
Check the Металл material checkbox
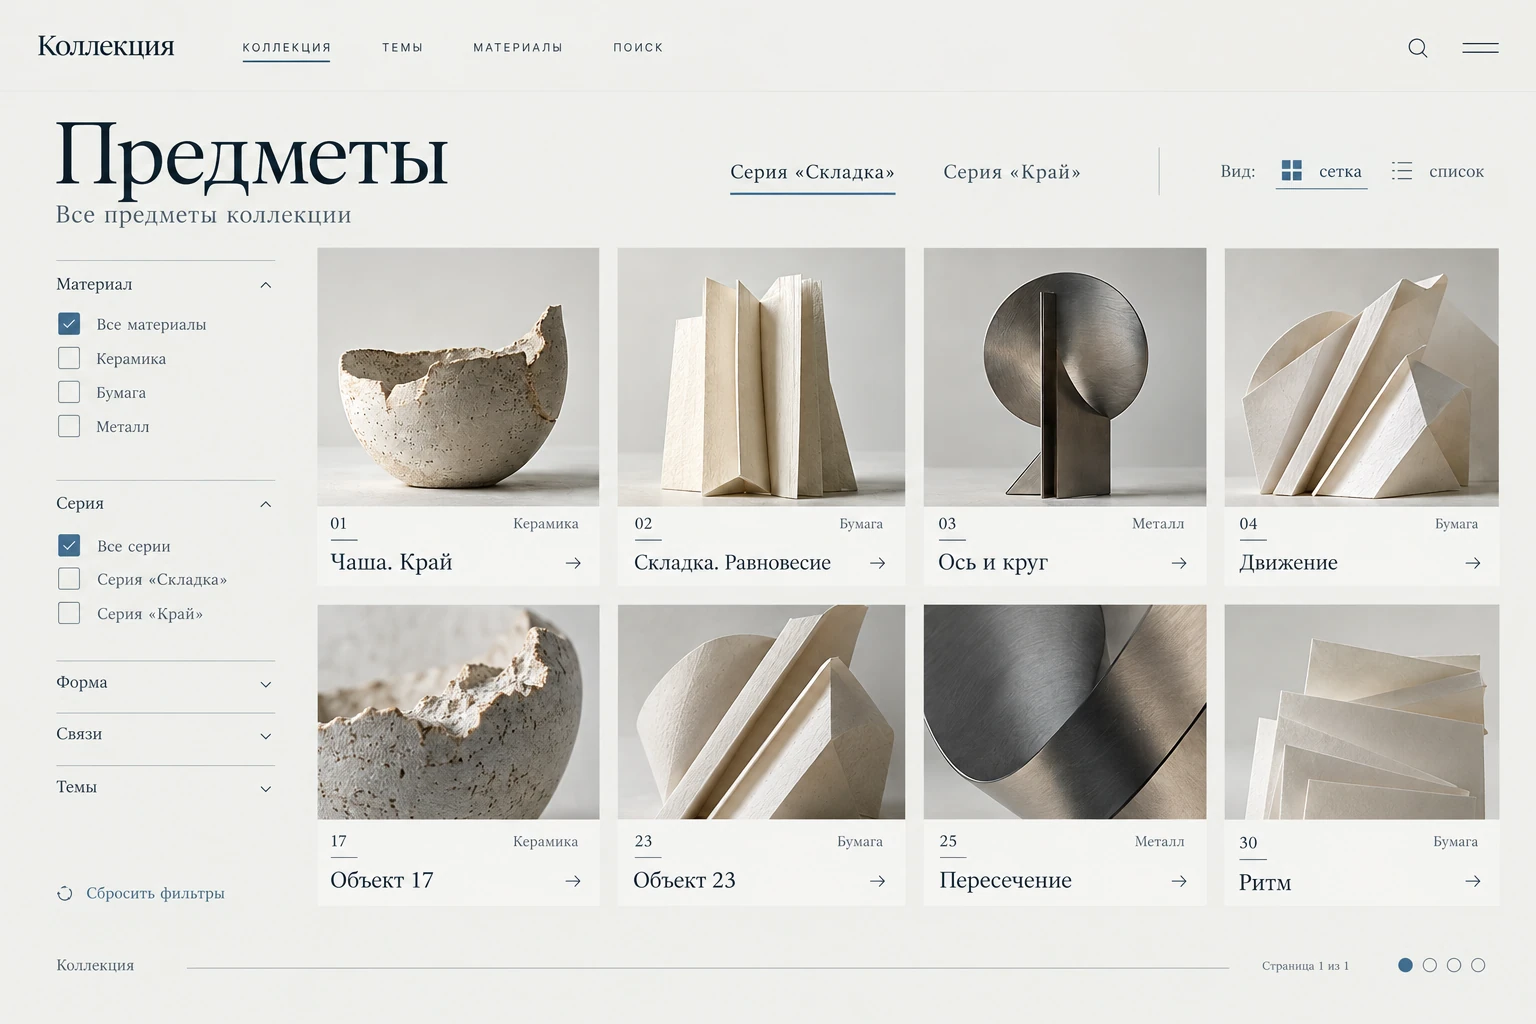pos(69,426)
